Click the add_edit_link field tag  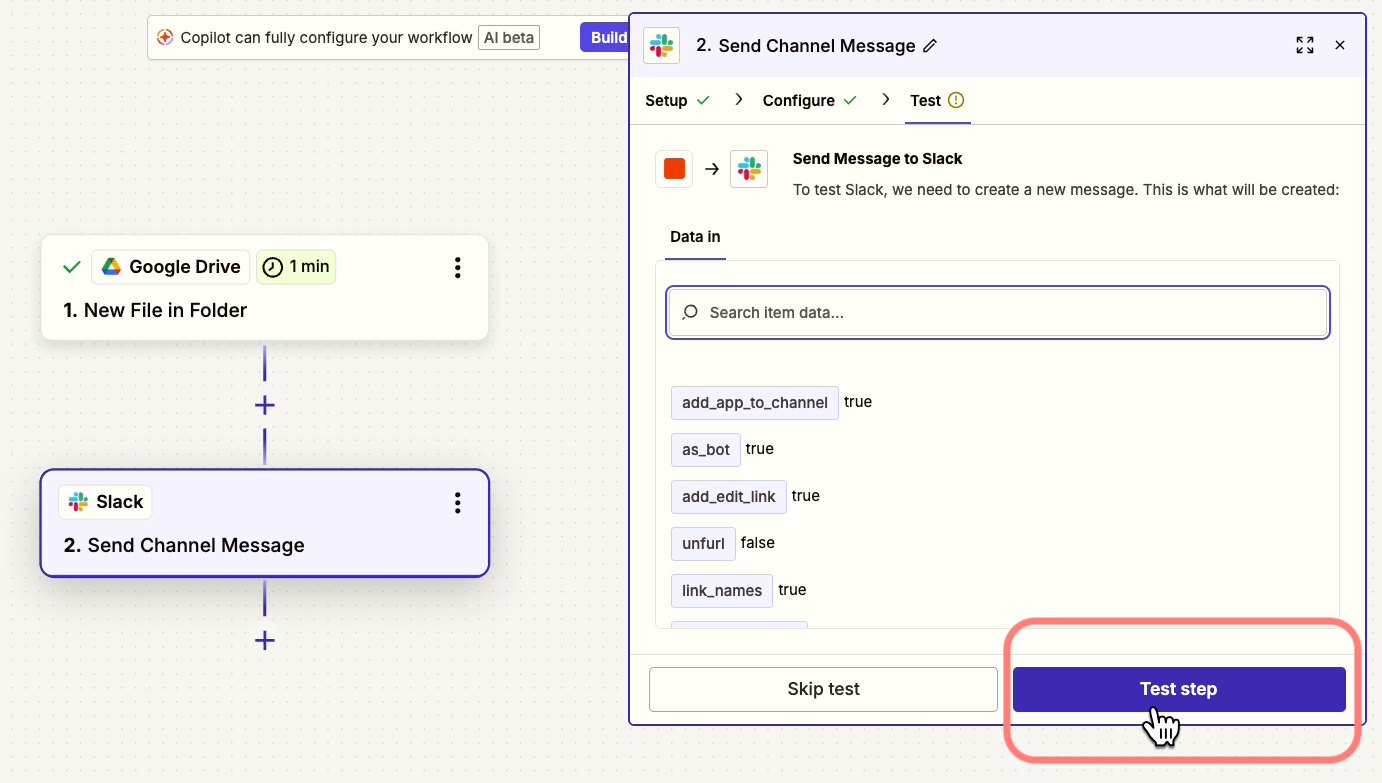click(x=729, y=497)
